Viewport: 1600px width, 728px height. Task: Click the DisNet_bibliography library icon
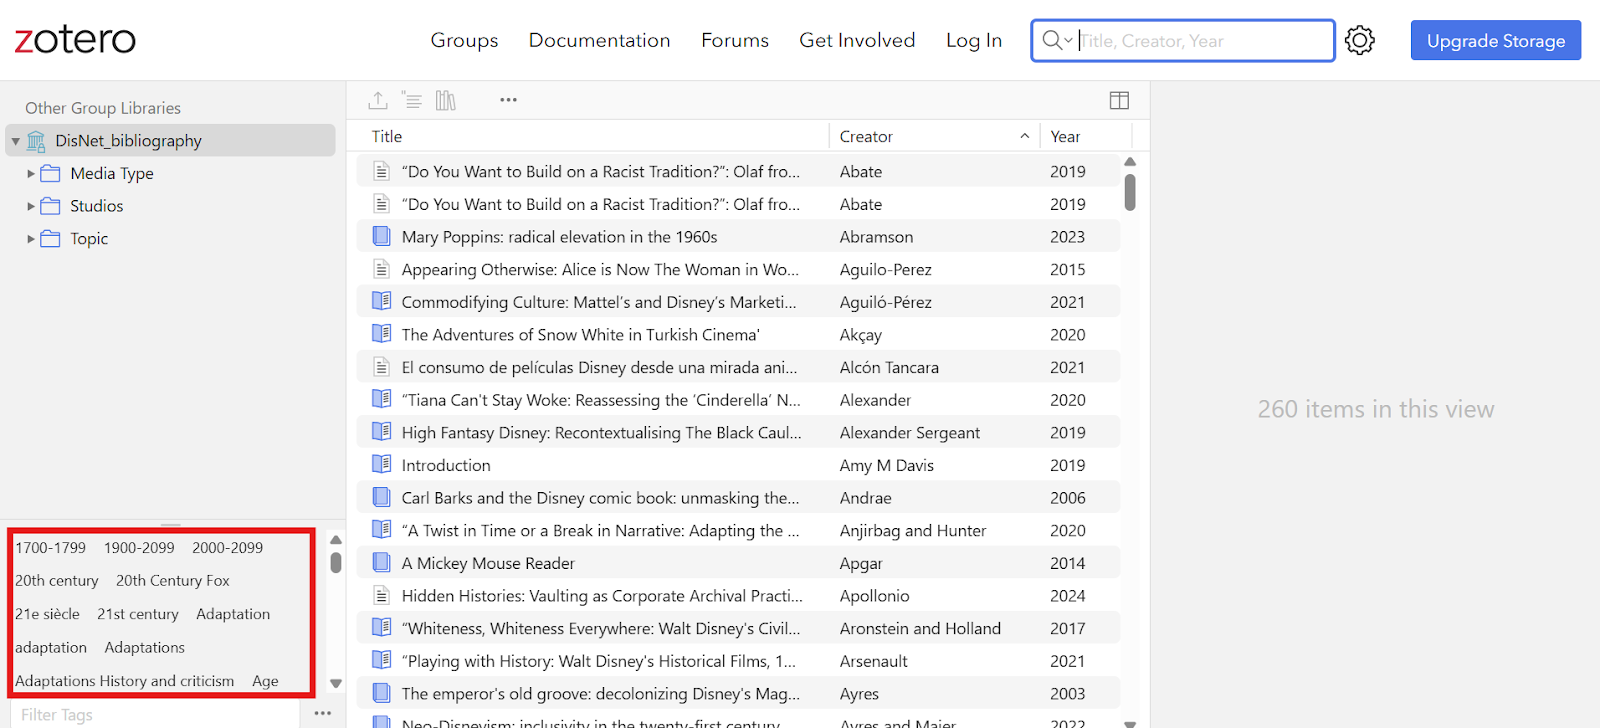[36, 141]
